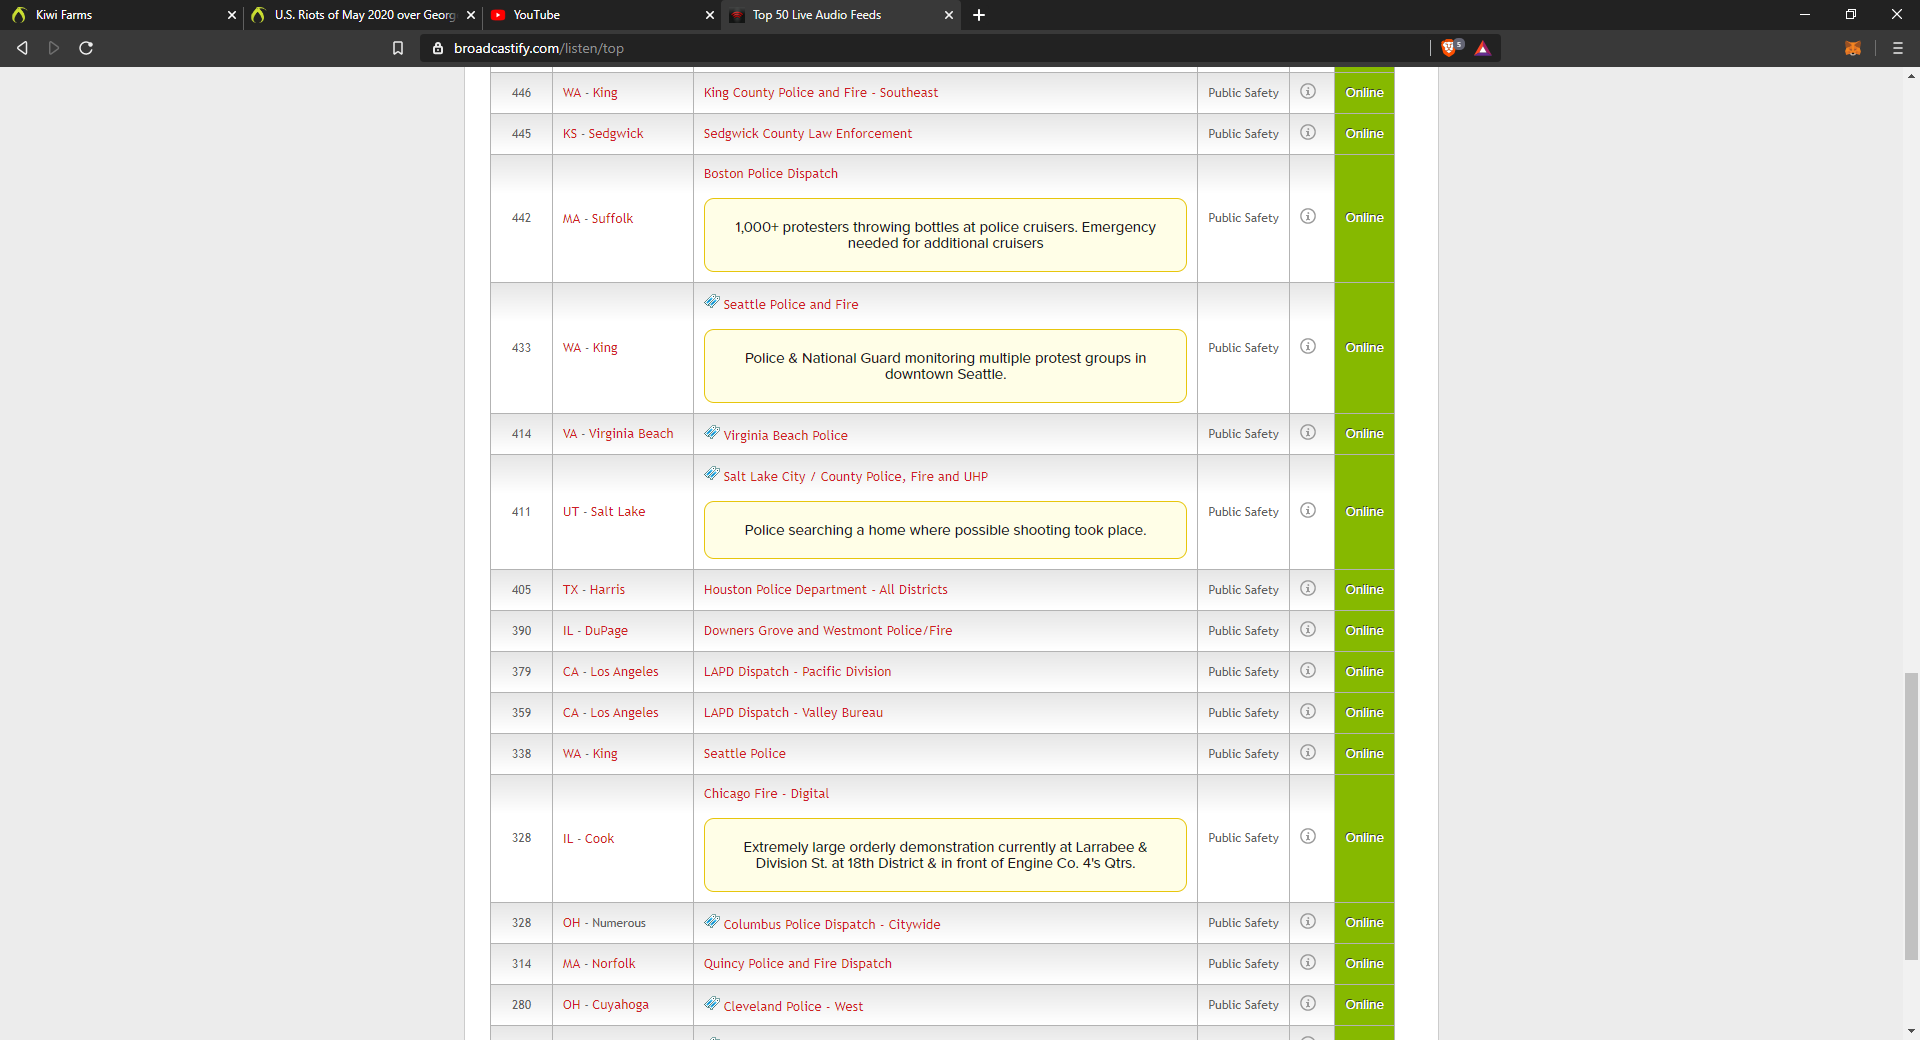1920x1040 pixels.
Task: Open the Downers Grove and Westmont Police/Fire link
Action: click(x=828, y=631)
